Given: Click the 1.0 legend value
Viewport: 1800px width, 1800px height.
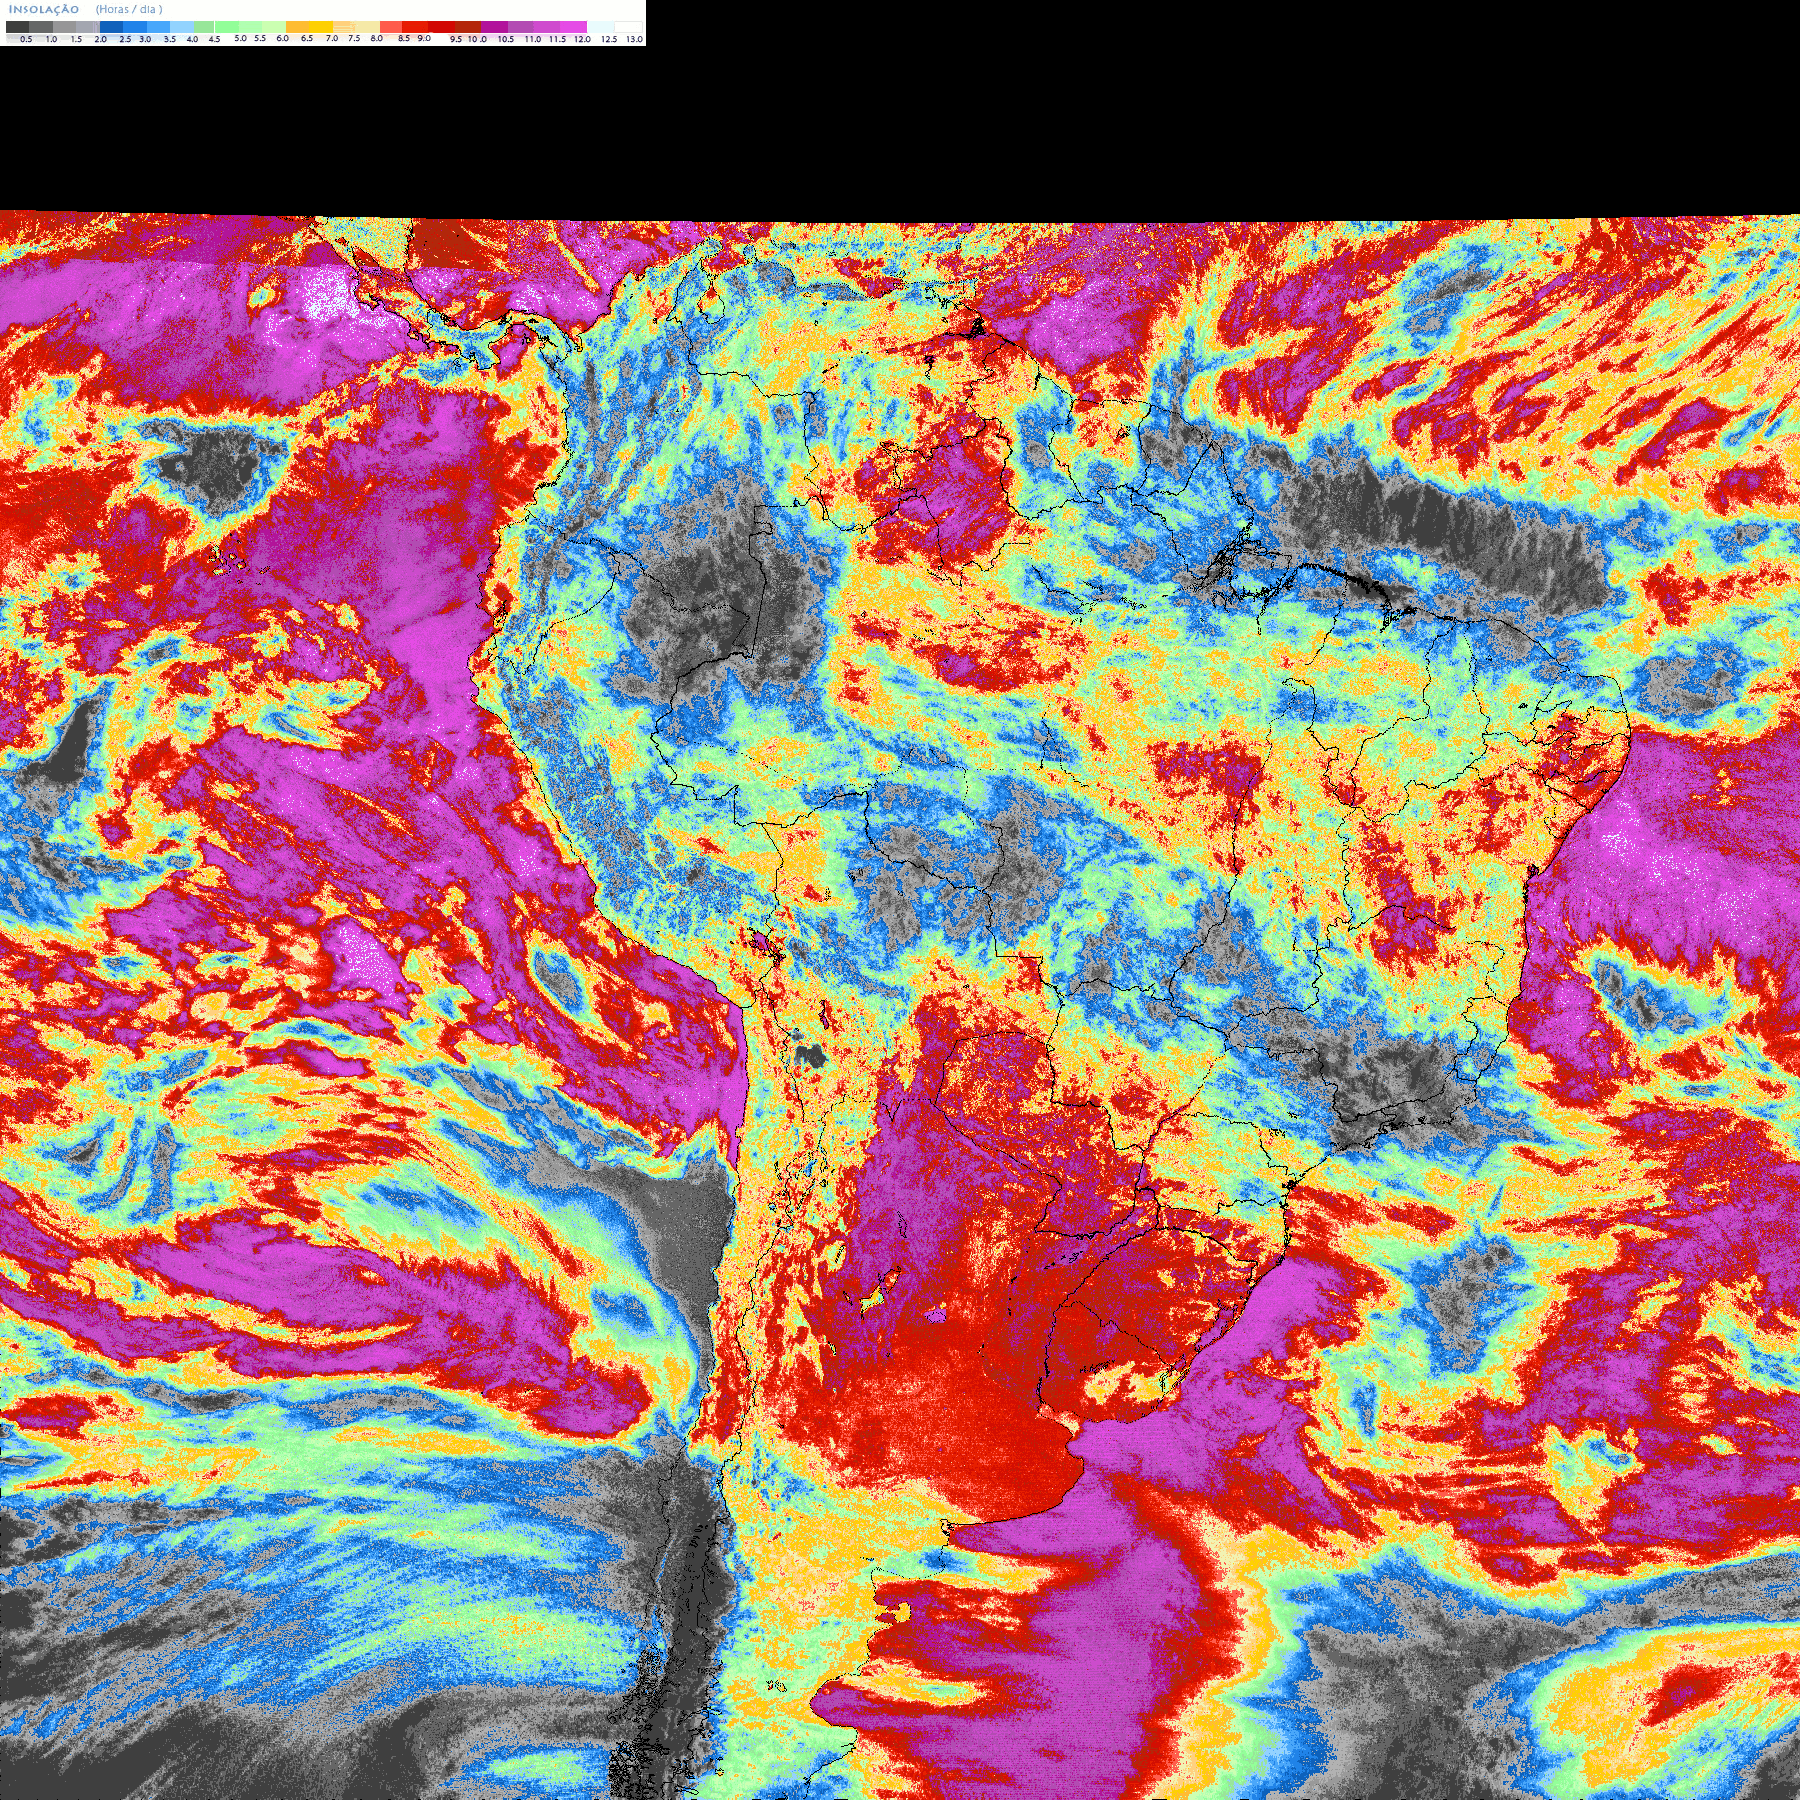Looking at the screenshot, I should click(x=51, y=39).
